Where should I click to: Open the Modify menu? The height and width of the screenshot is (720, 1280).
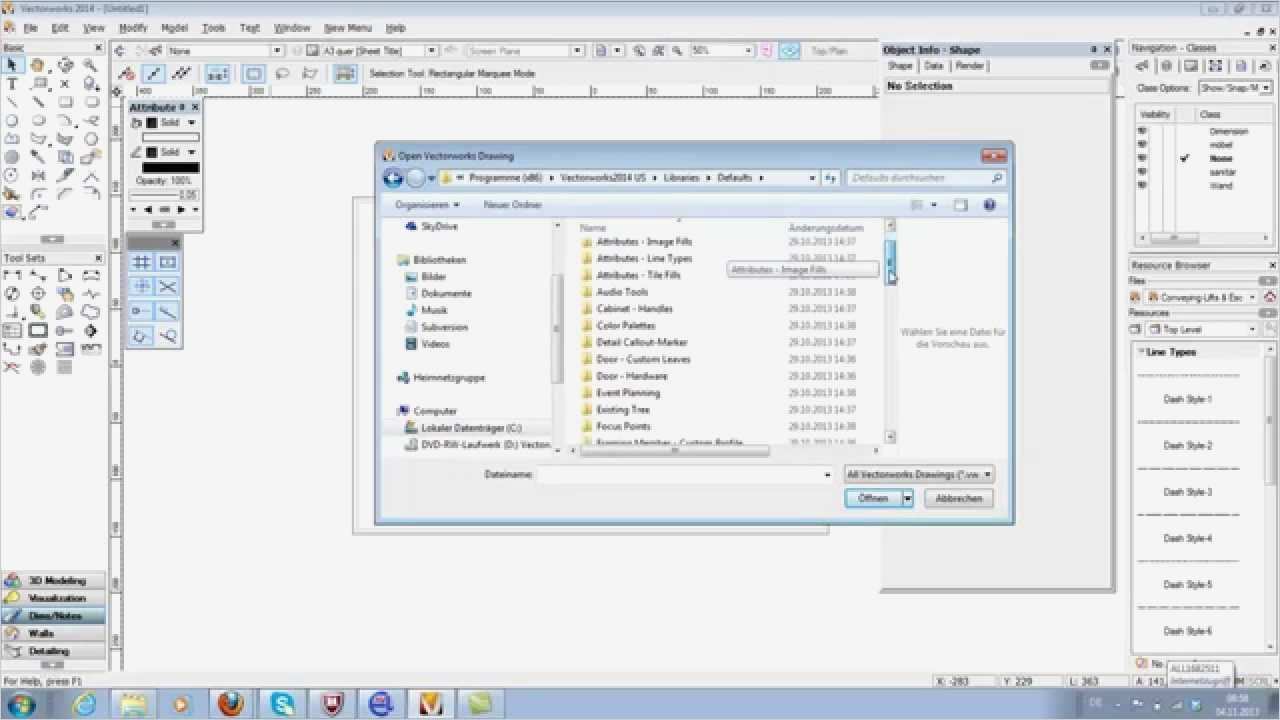click(x=133, y=28)
